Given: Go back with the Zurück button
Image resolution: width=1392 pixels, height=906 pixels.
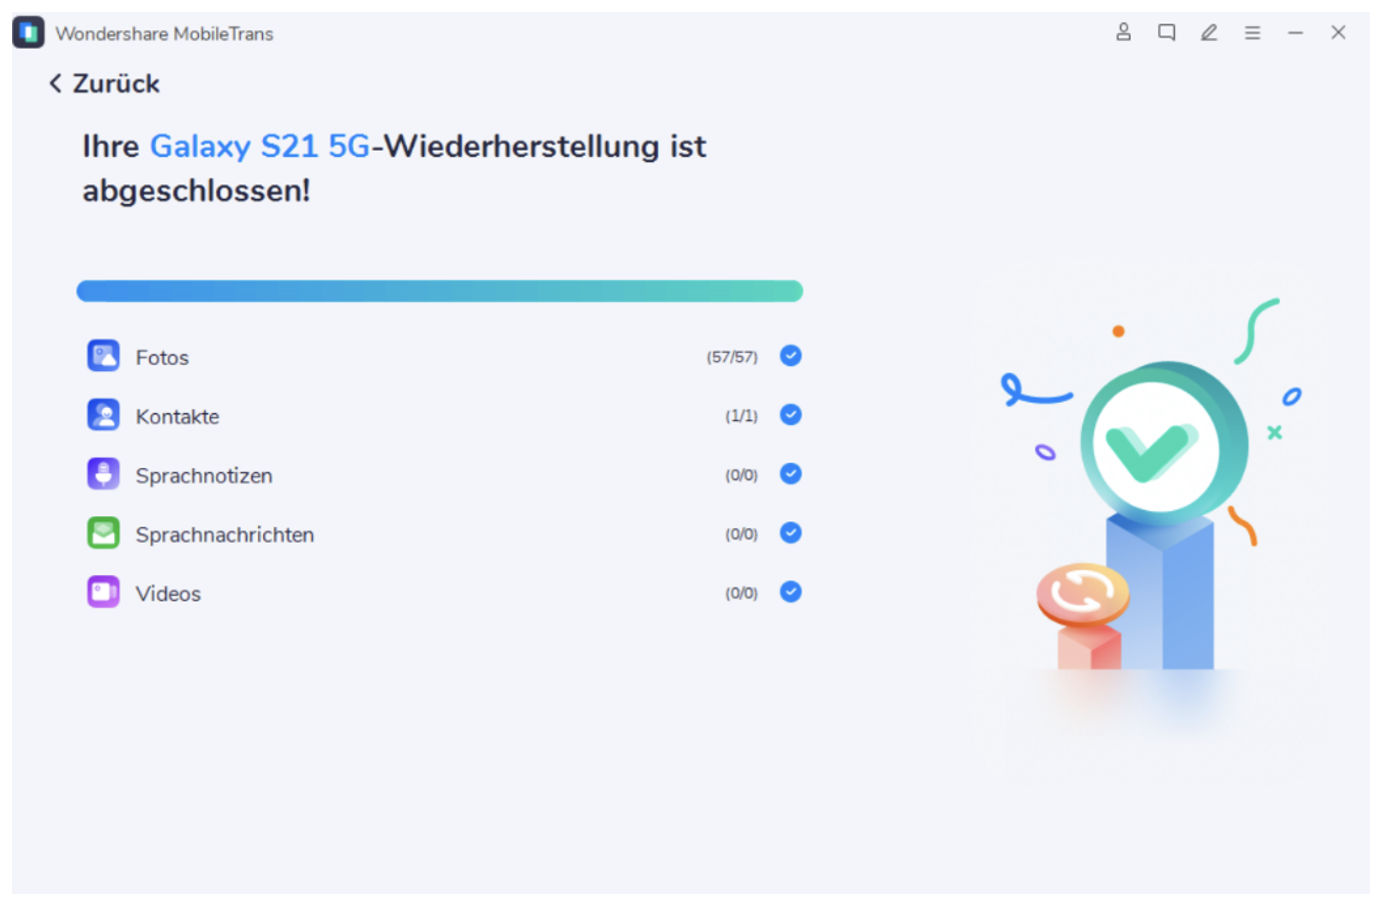Looking at the screenshot, I should pos(104,83).
